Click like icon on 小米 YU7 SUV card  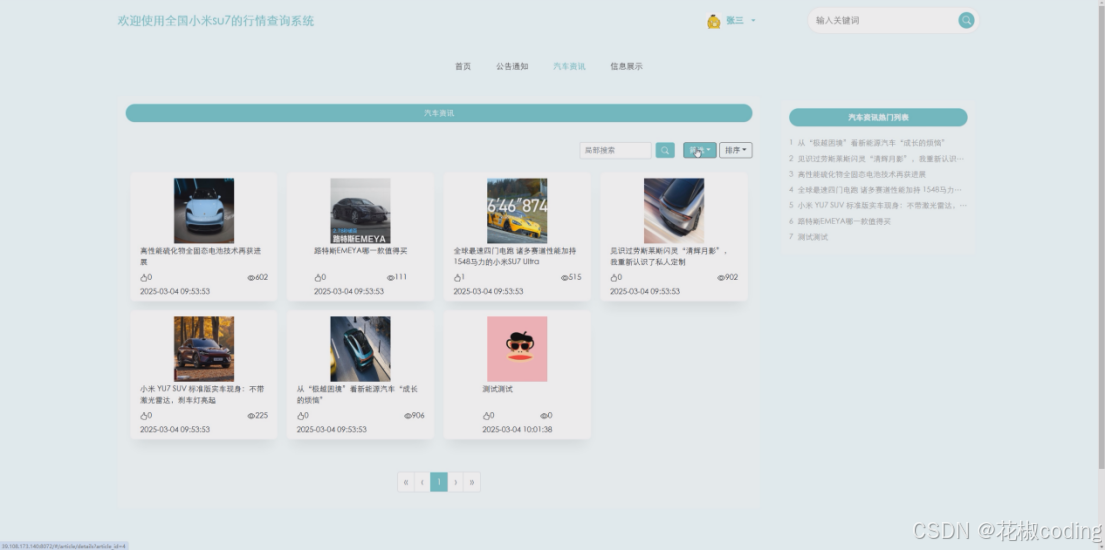point(143,416)
